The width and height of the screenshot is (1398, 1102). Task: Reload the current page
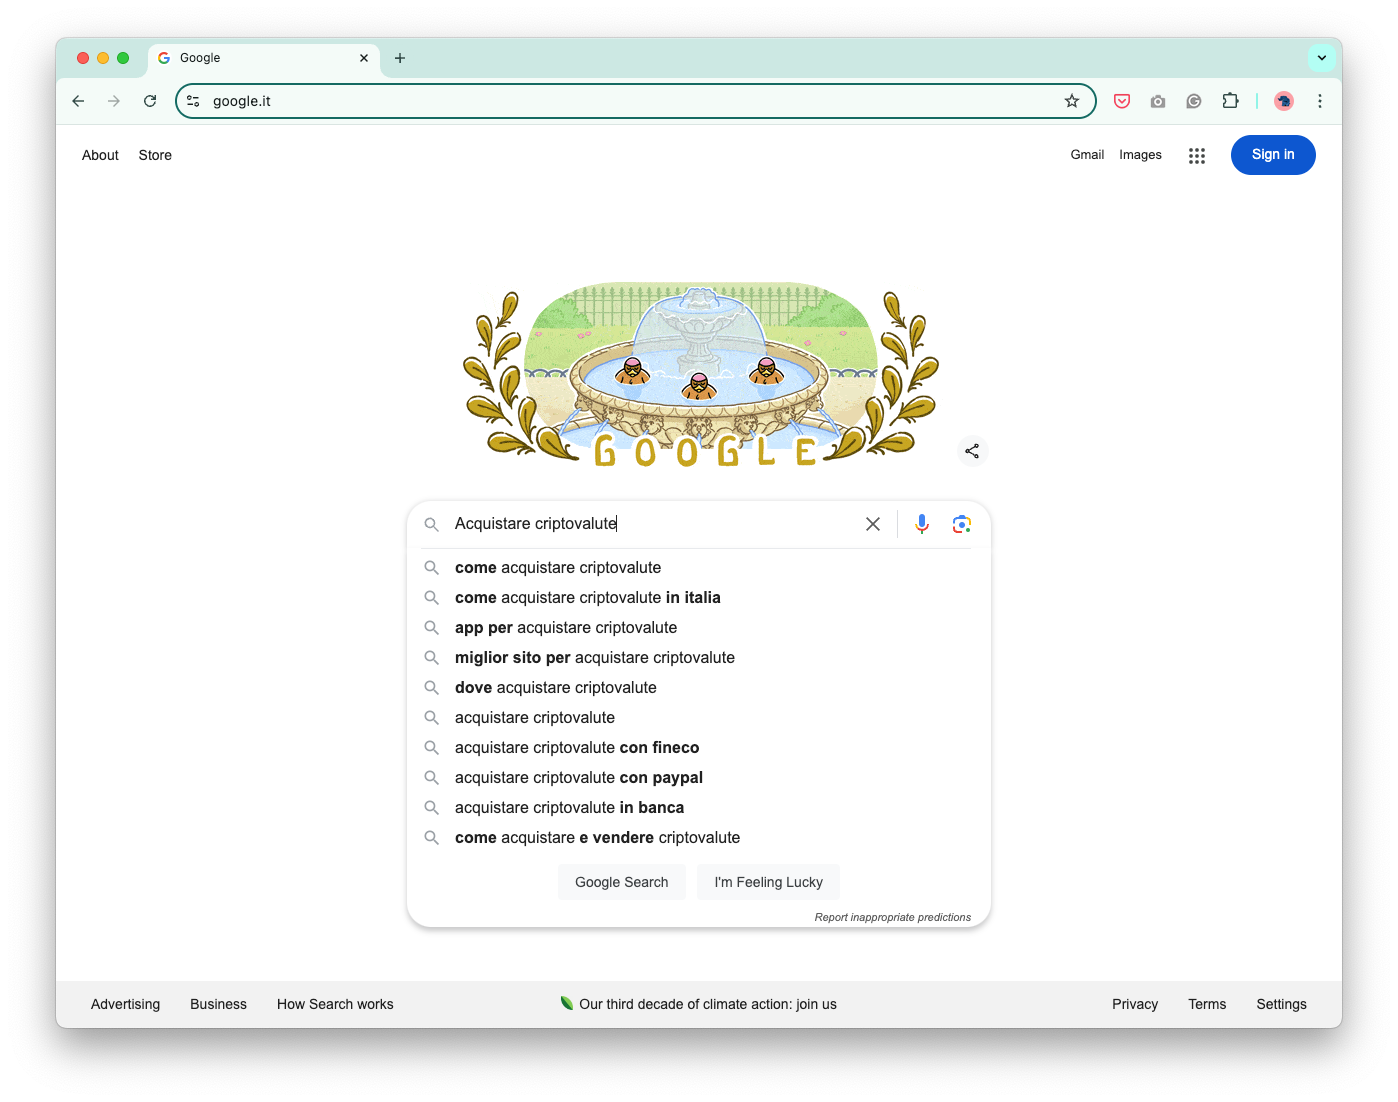(x=150, y=101)
